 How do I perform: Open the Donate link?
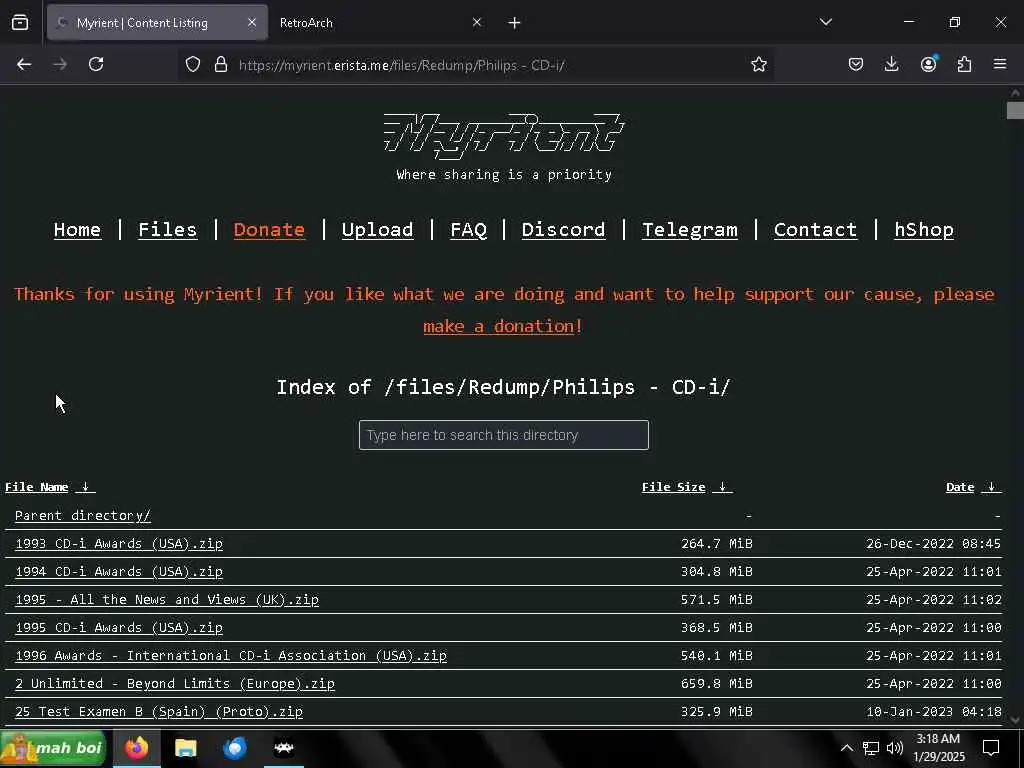pyautogui.click(x=269, y=229)
